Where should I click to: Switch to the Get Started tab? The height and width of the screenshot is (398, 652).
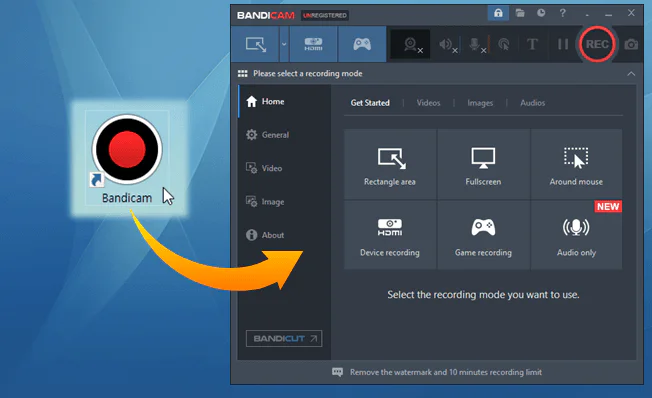[x=370, y=103]
